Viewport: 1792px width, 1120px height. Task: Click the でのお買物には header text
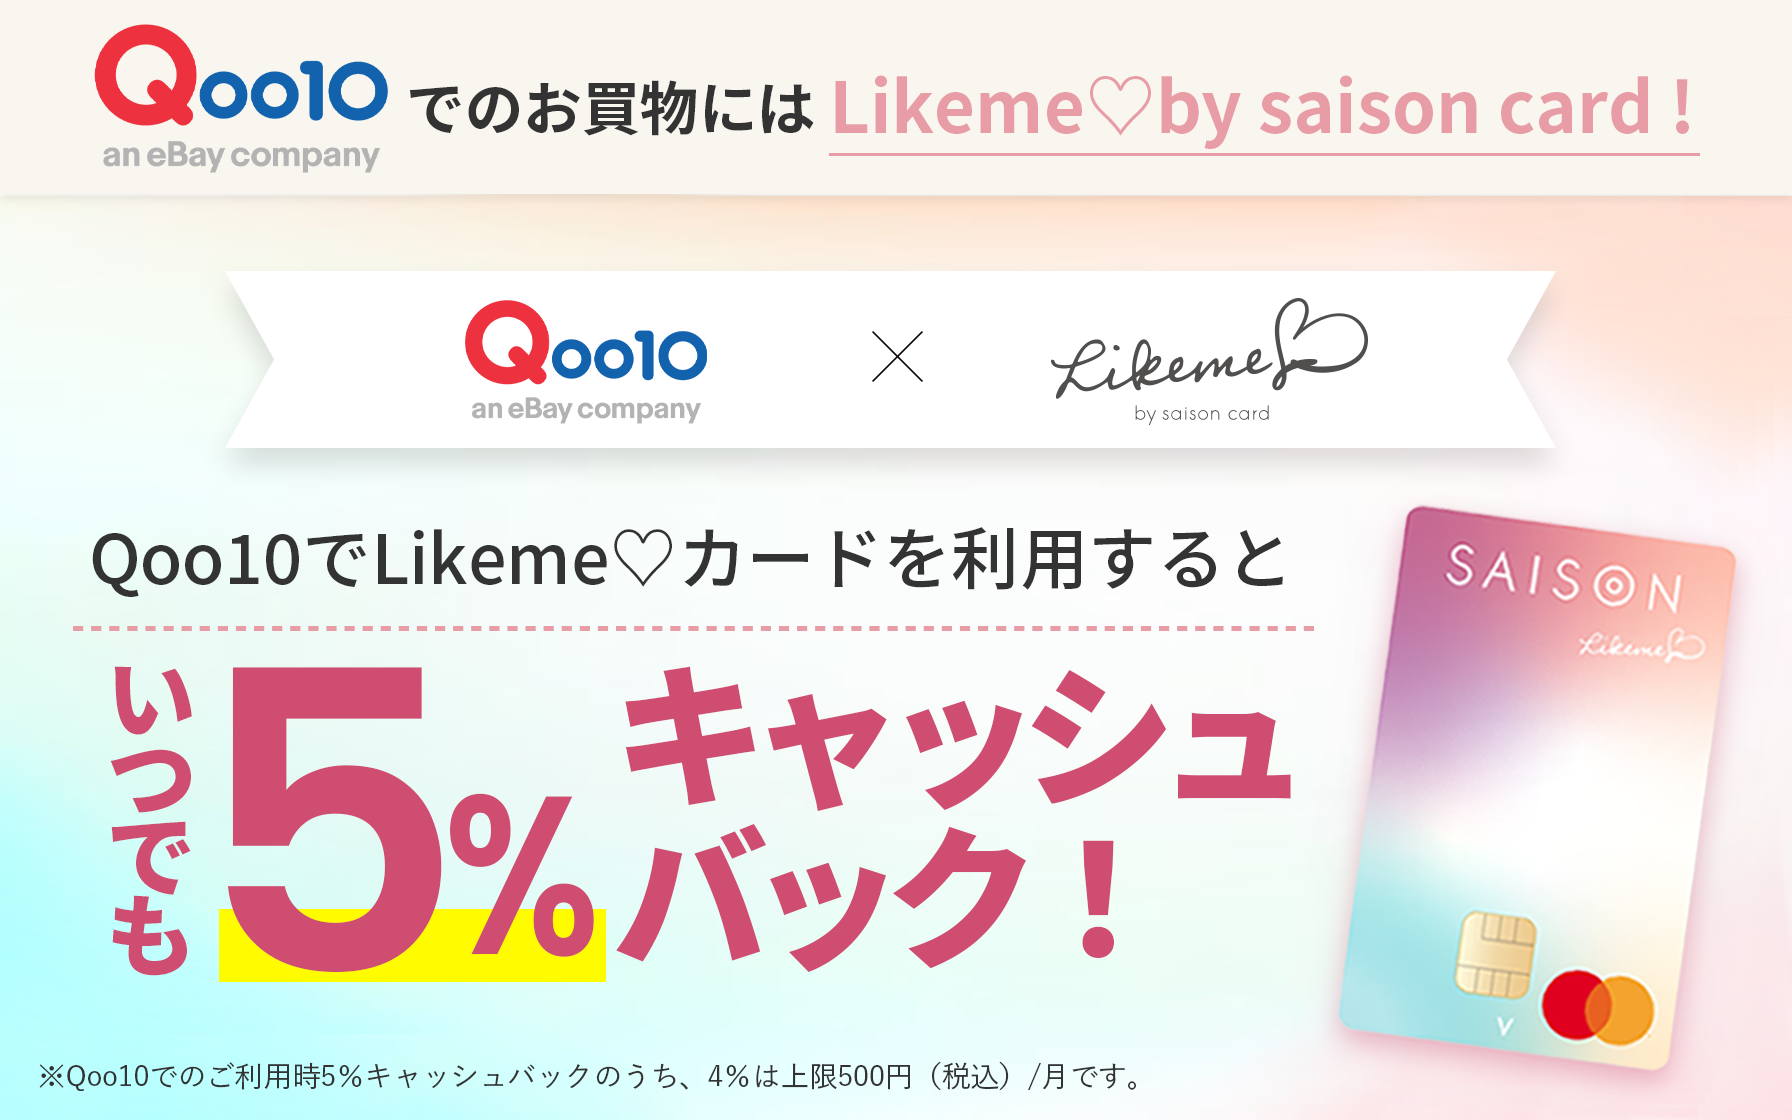coord(612,109)
